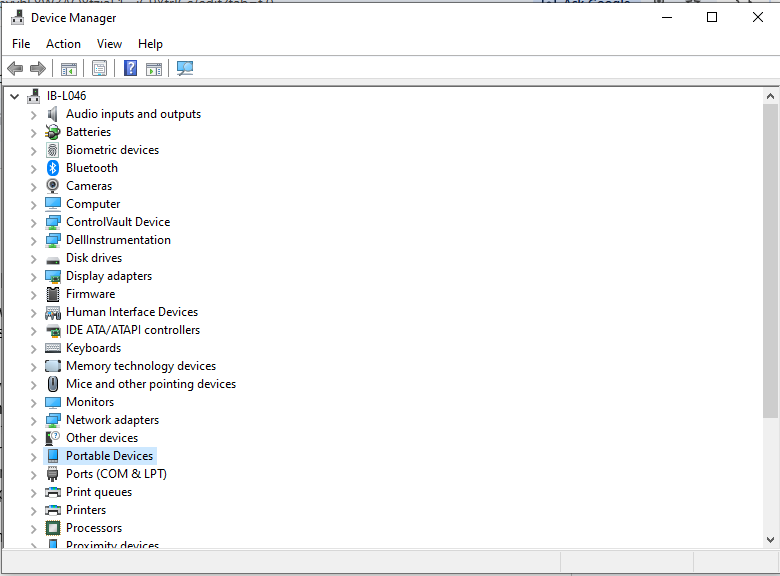Expand the Network adapters category
Viewport: 780px width, 576px height.
(33, 421)
